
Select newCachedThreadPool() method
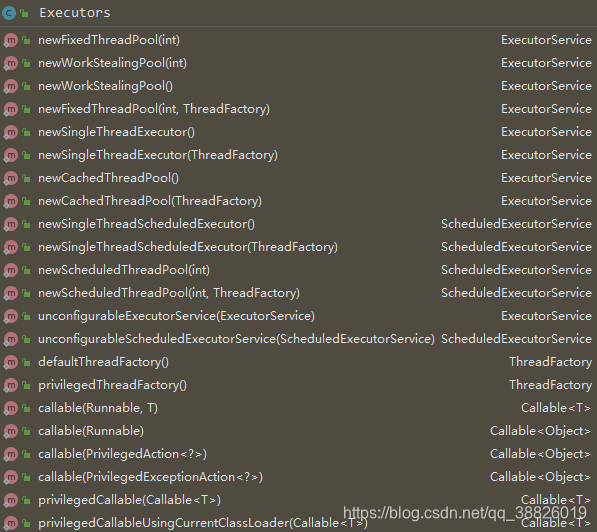(x=109, y=178)
